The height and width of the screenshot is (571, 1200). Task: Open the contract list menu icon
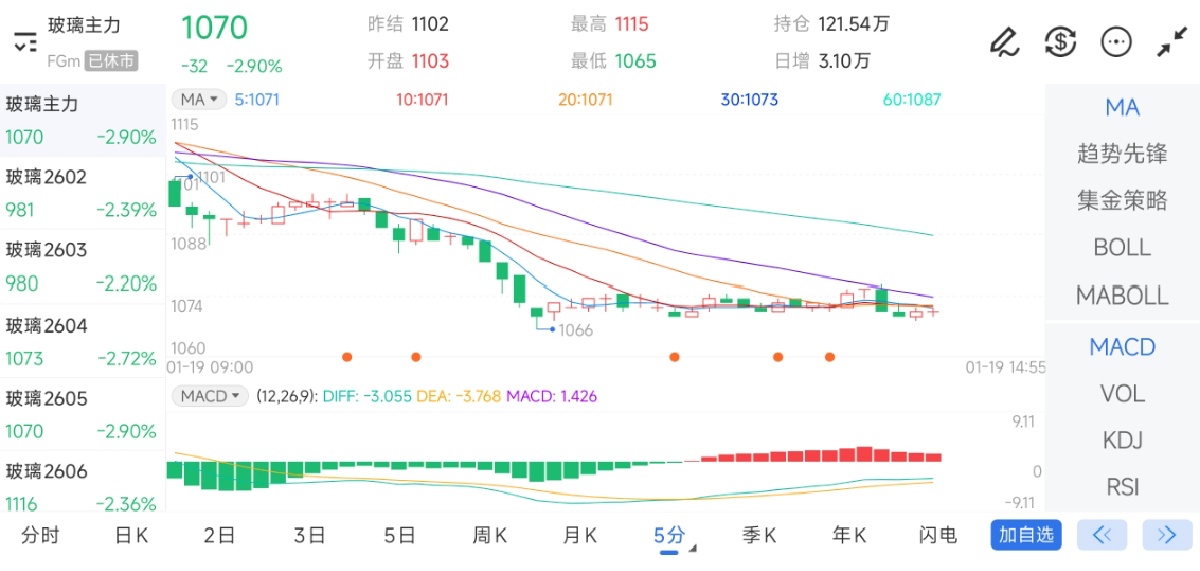(x=25, y=42)
